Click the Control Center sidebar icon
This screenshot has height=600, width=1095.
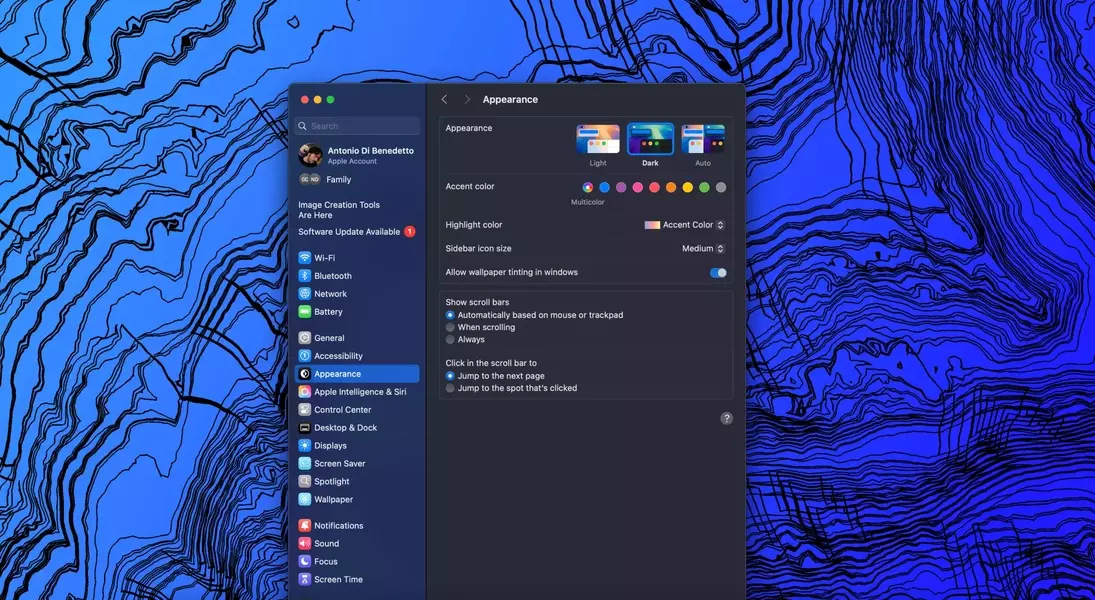pos(305,410)
